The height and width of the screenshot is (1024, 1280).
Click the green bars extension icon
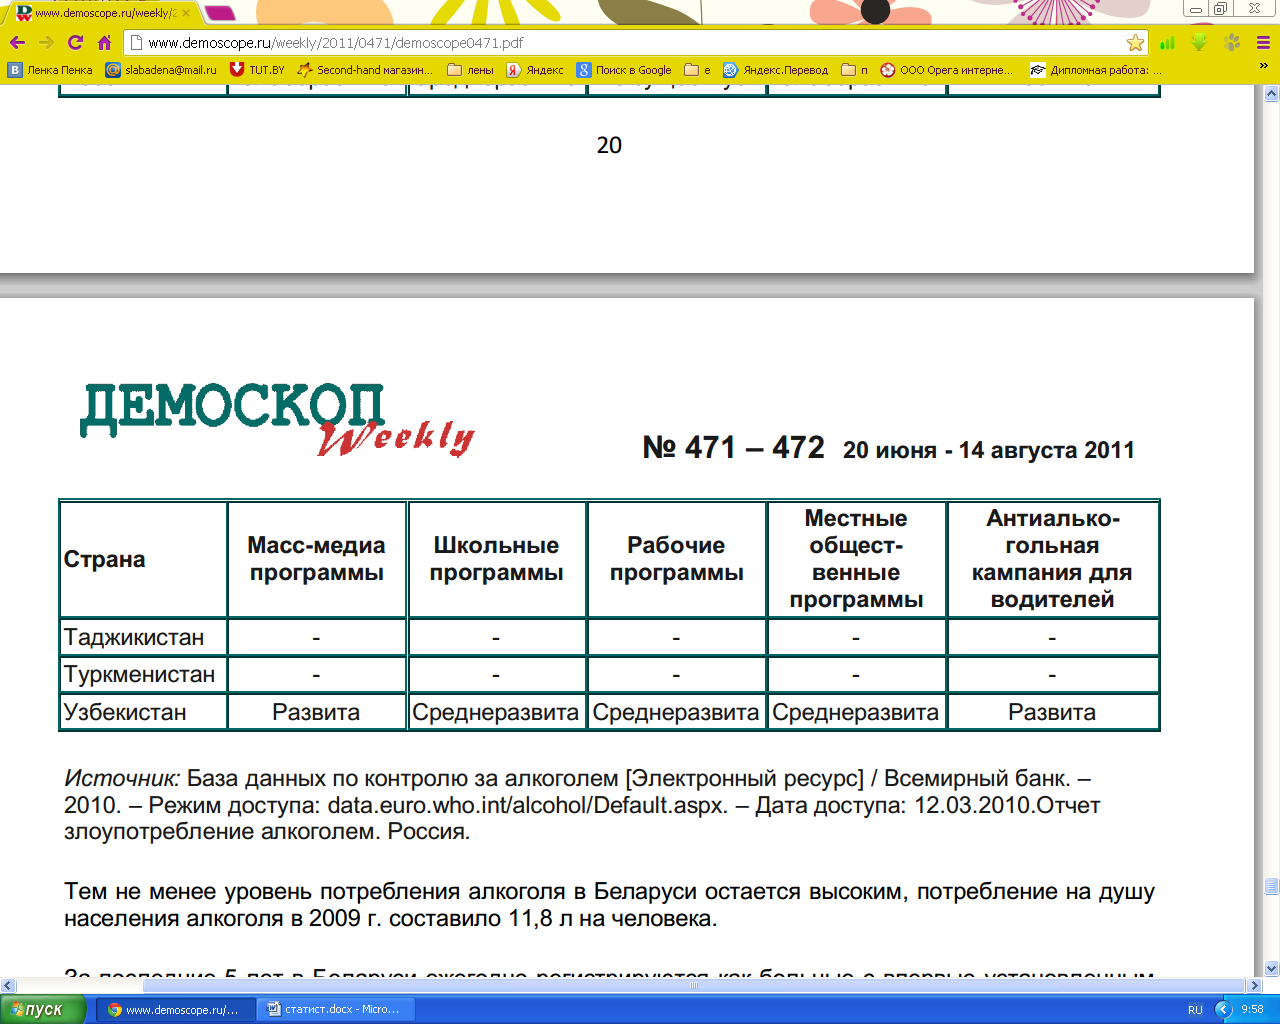click(1167, 43)
